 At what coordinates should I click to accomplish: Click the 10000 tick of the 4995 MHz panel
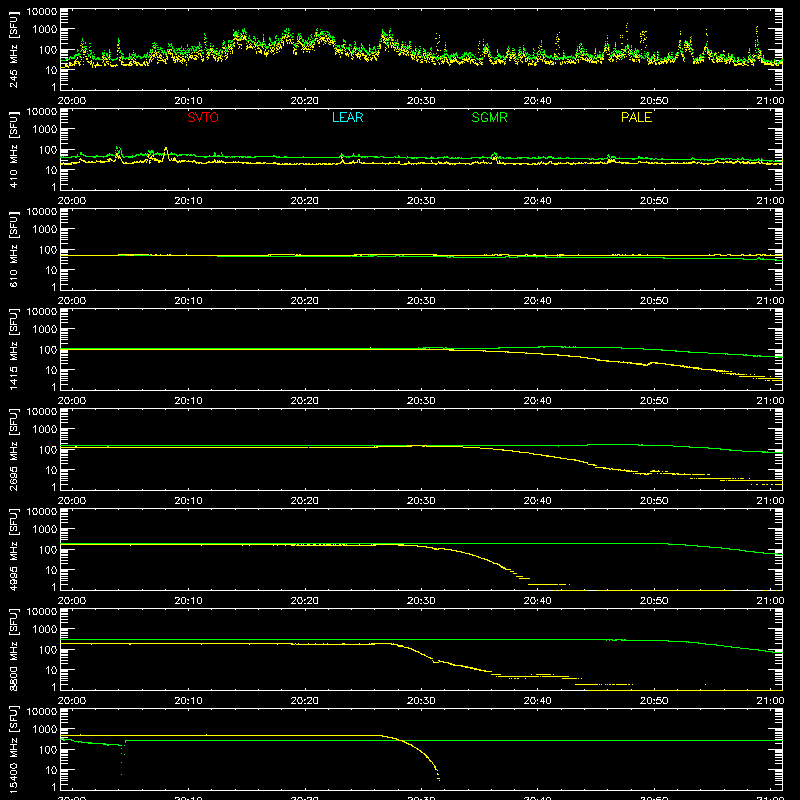pyautogui.click(x=42, y=512)
